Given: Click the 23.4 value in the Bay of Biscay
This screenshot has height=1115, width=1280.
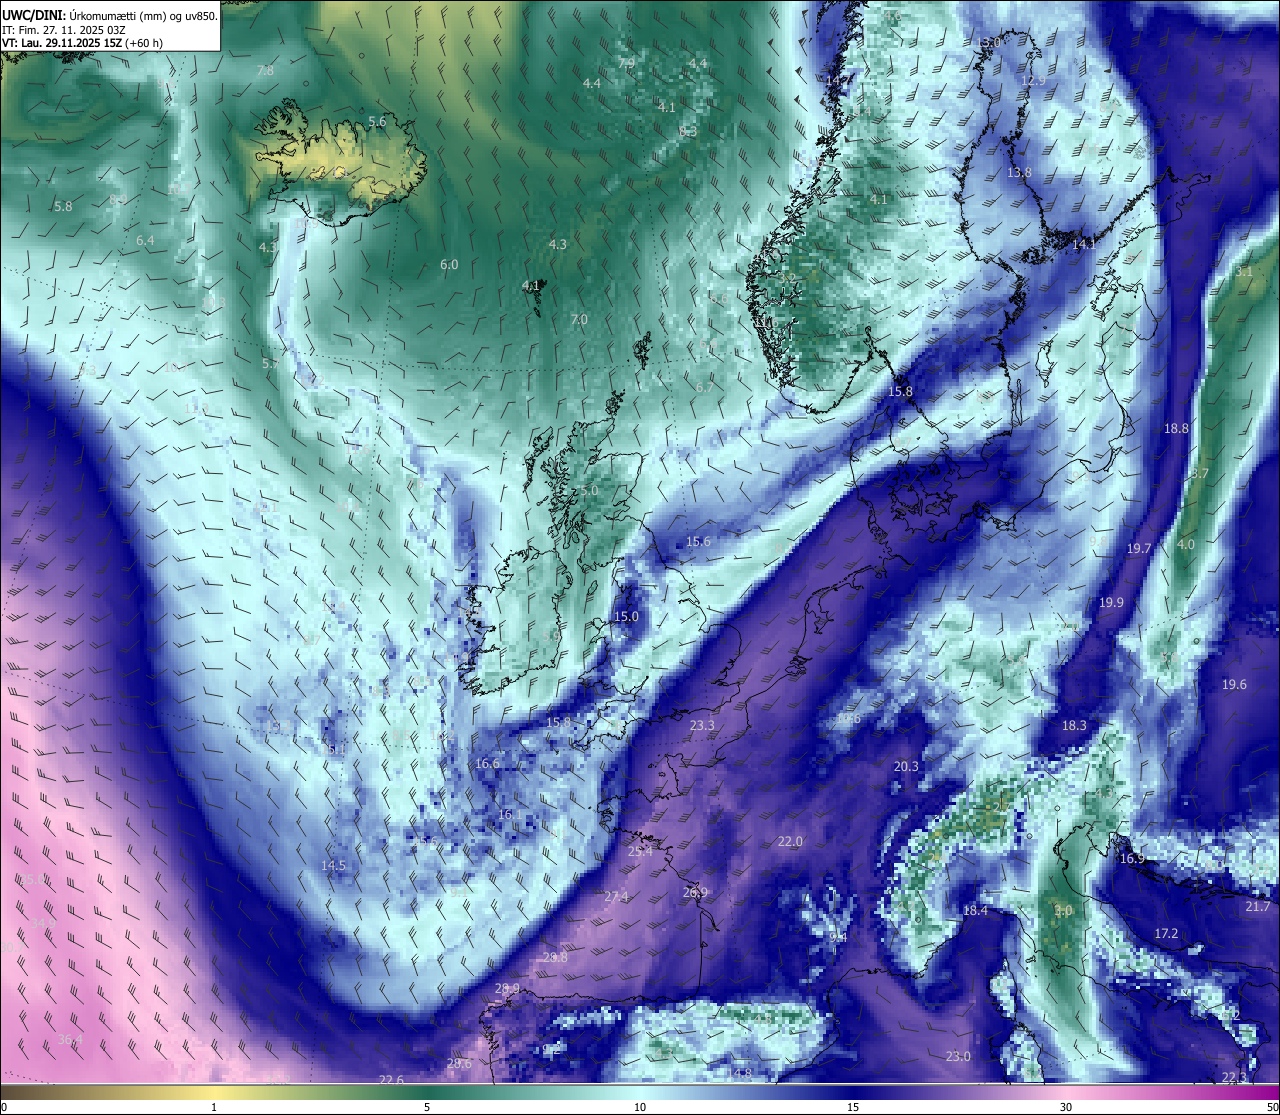Looking at the screenshot, I should 640,852.
